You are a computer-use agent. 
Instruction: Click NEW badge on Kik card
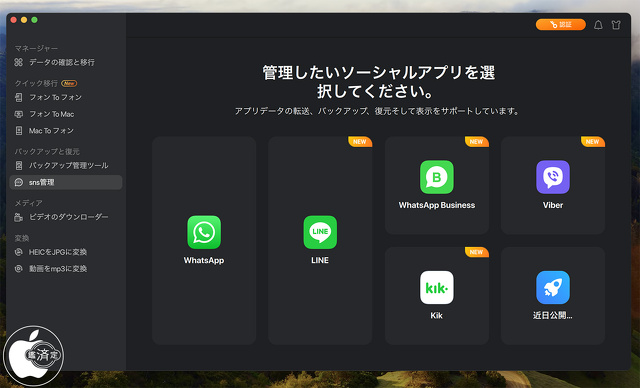(476, 252)
